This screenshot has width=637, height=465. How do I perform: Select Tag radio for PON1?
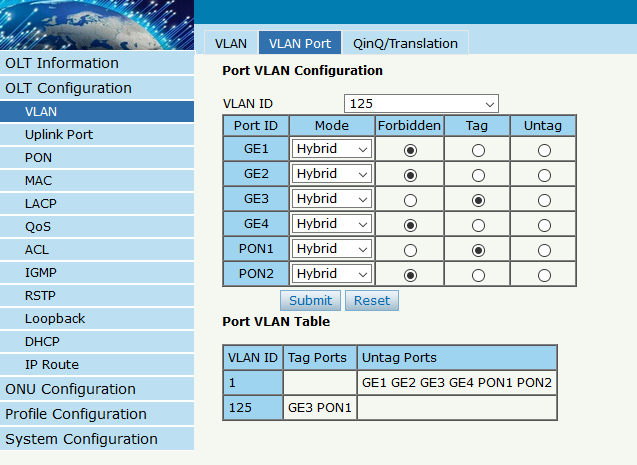[x=478, y=250]
